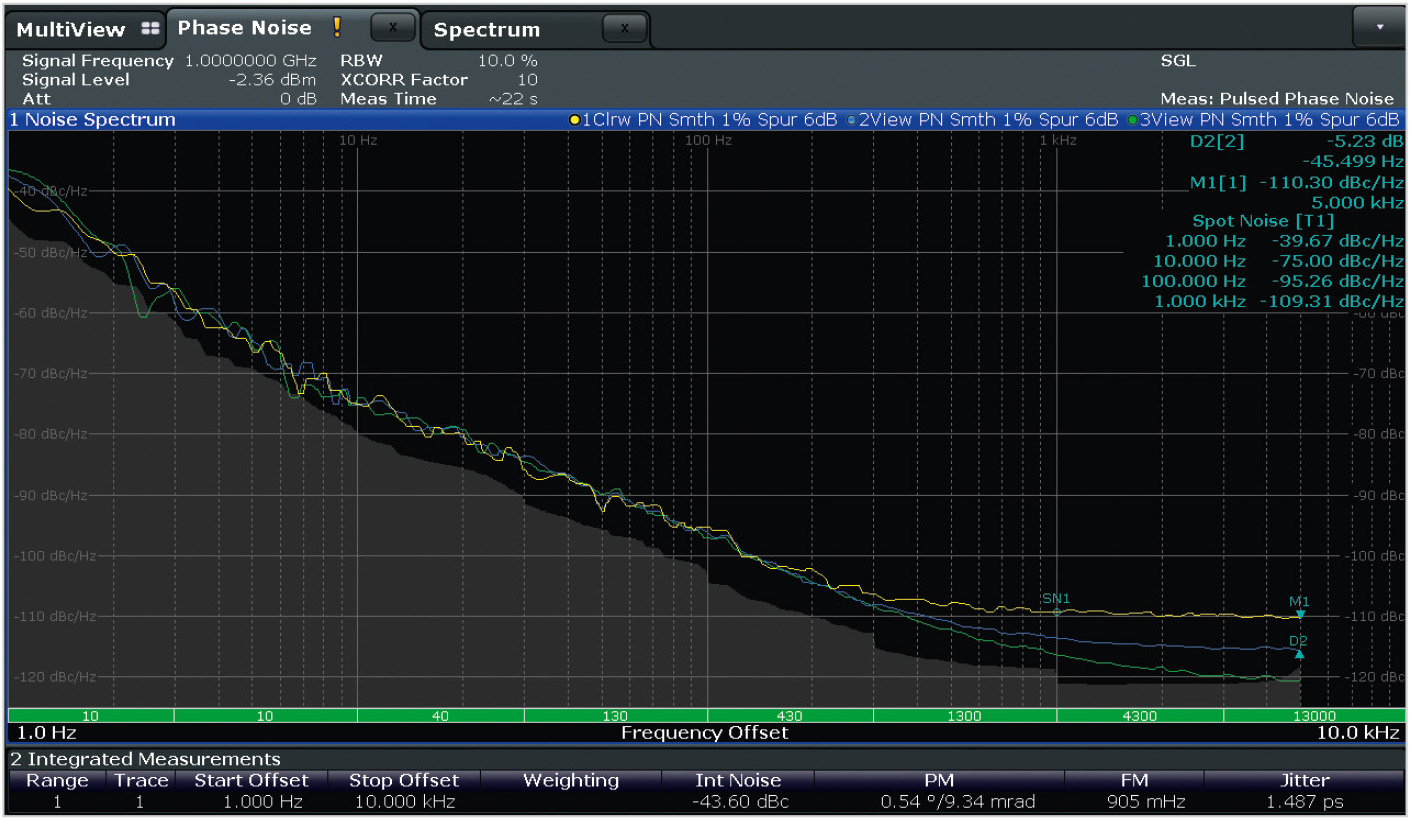Click the PM column header
The image size is (1410, 820).
[939, 781]
